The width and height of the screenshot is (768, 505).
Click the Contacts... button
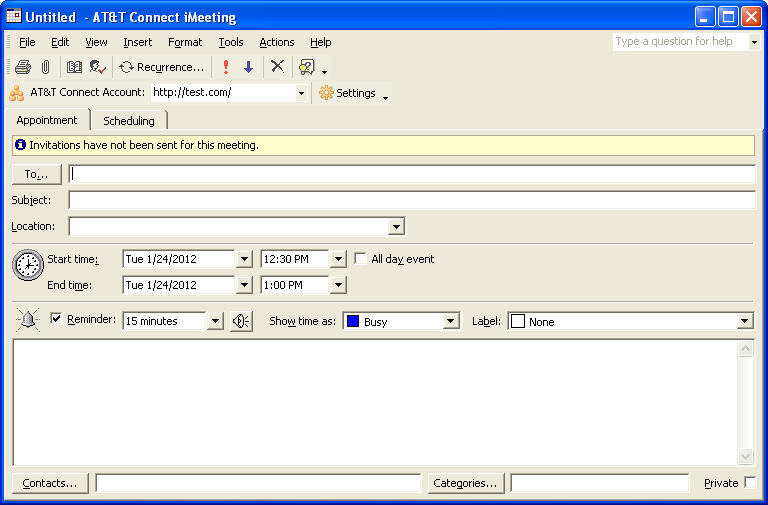click(x=50, y=483)
